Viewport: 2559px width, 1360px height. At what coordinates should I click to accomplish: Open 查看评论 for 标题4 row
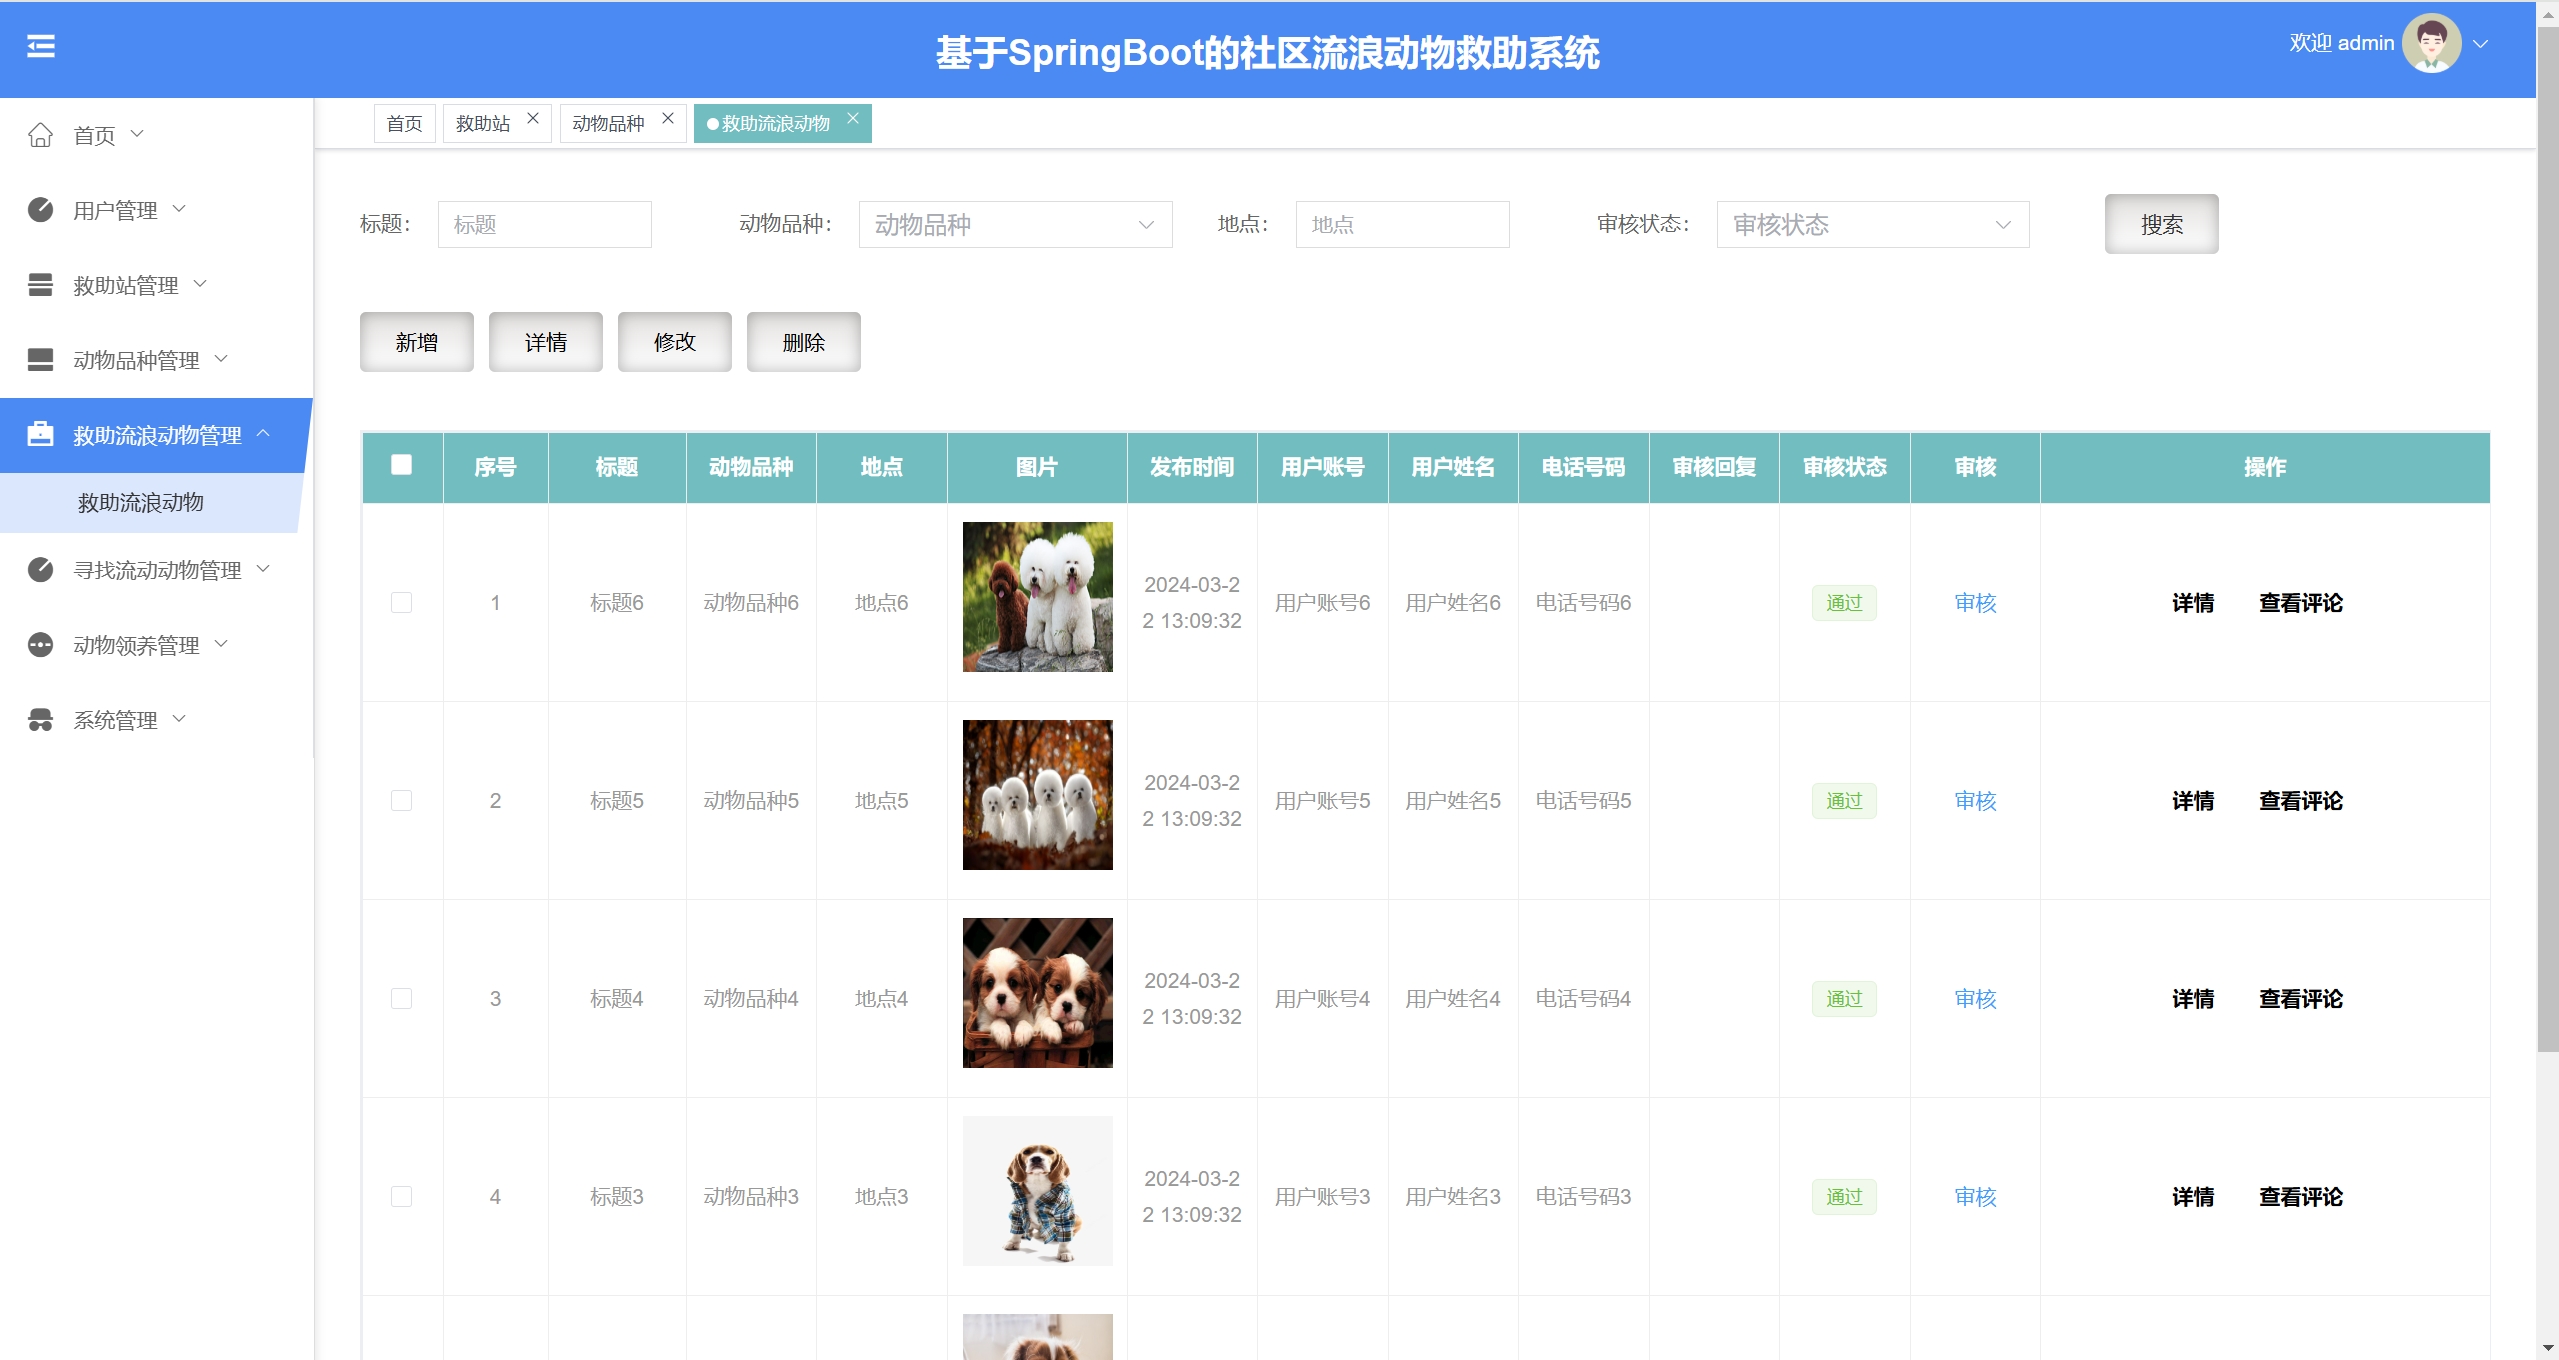pos(2301,999)
